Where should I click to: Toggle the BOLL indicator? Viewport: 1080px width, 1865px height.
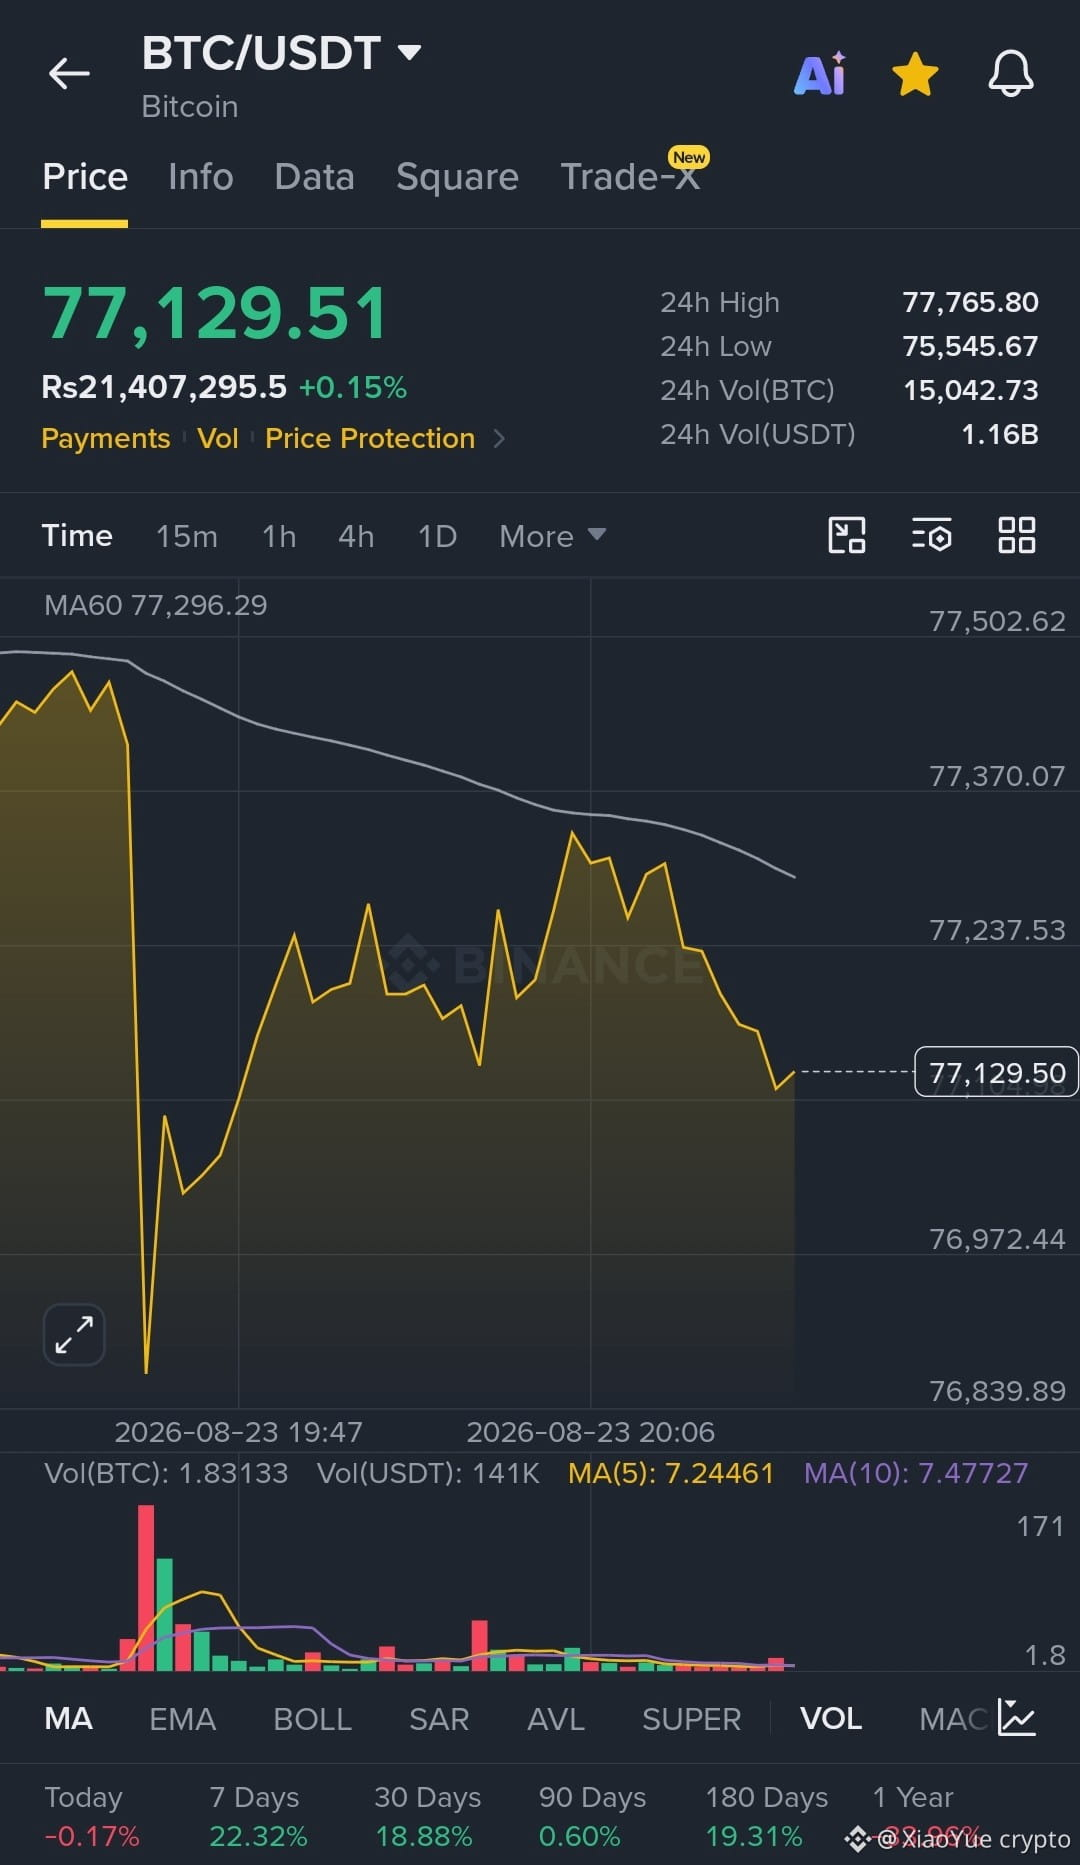312,1719
